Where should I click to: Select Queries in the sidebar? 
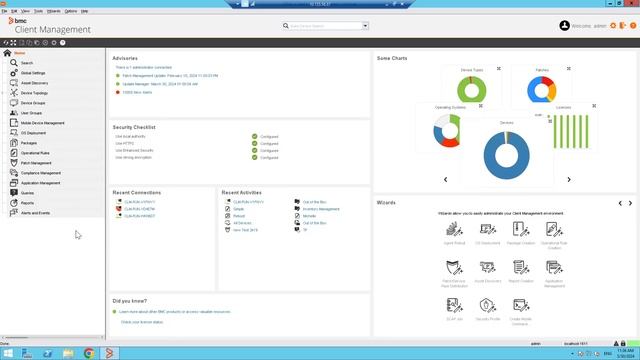27,193
